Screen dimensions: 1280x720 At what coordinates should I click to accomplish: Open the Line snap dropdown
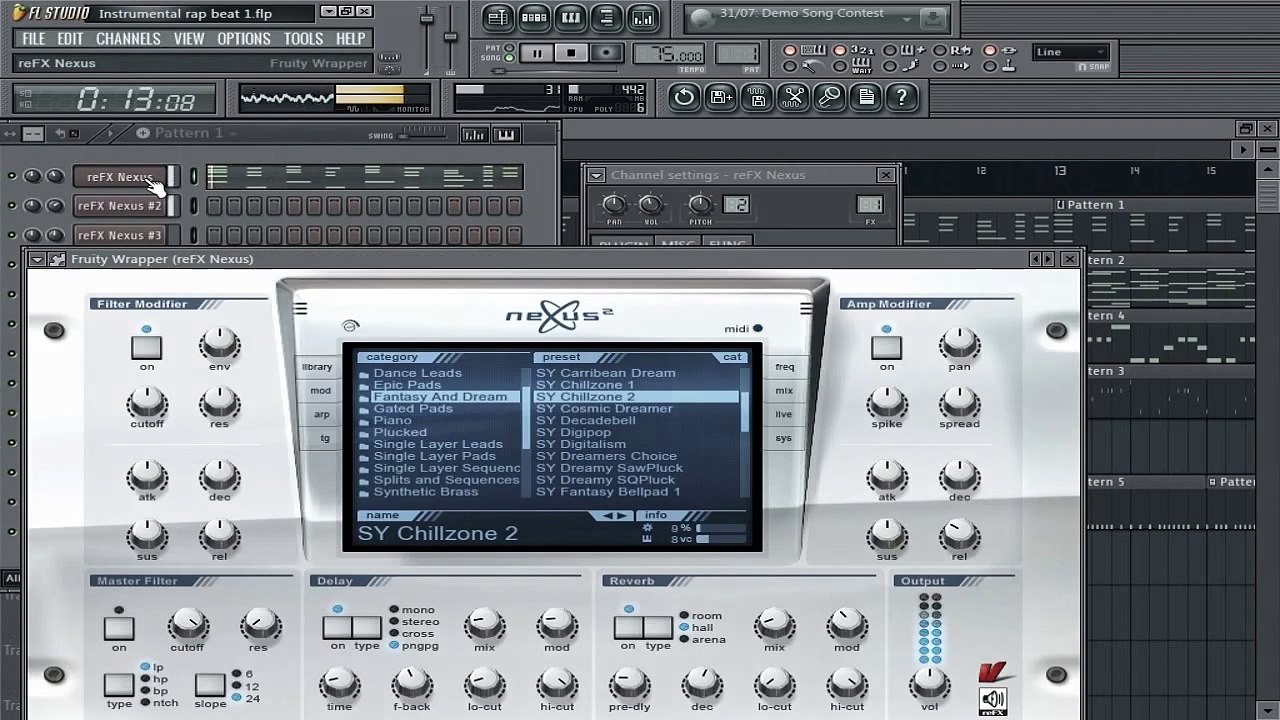click(1071, 52)
